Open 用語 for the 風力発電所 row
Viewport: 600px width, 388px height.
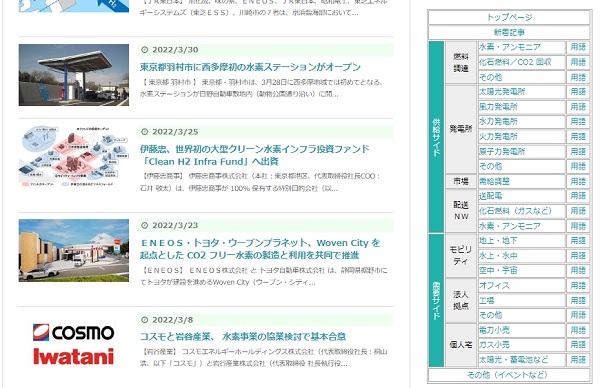pos(578,107)
